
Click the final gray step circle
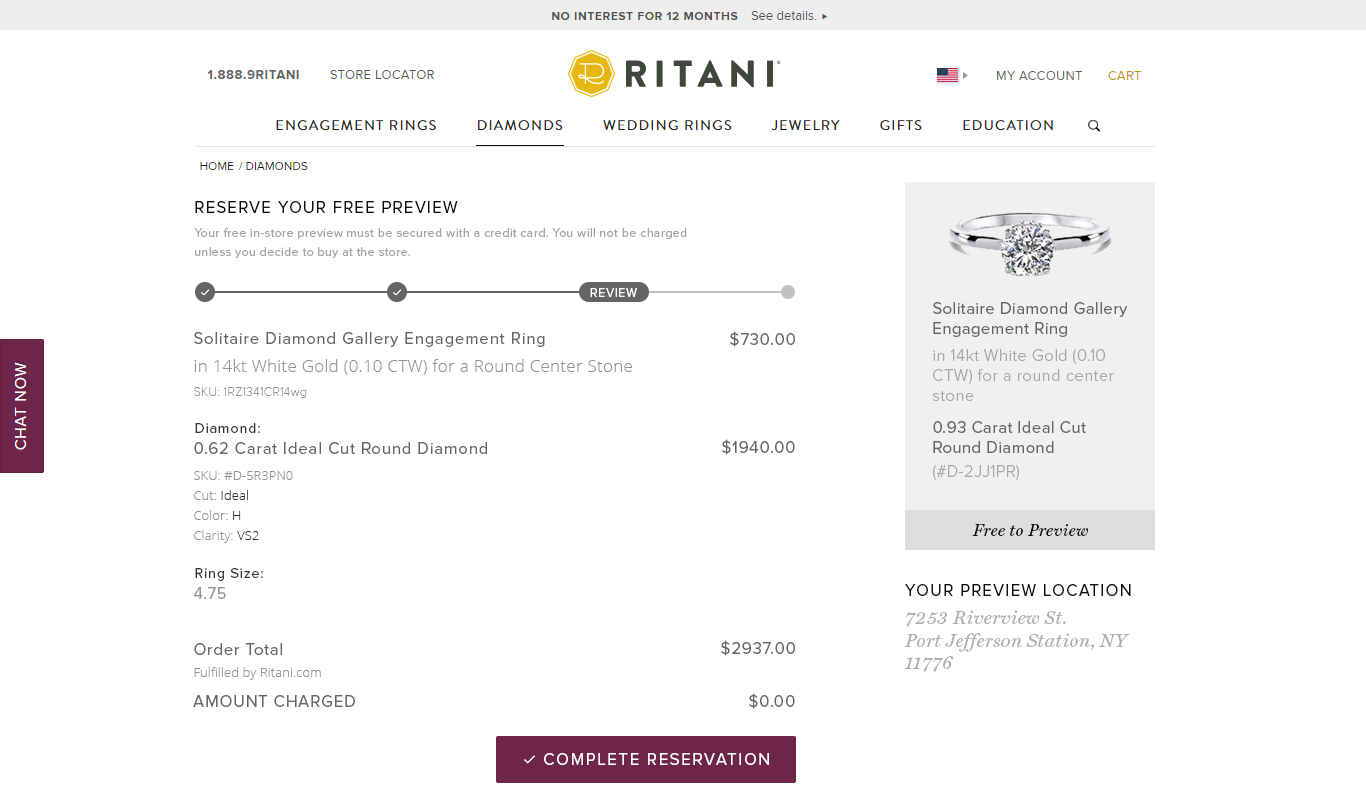click(787, 292)
